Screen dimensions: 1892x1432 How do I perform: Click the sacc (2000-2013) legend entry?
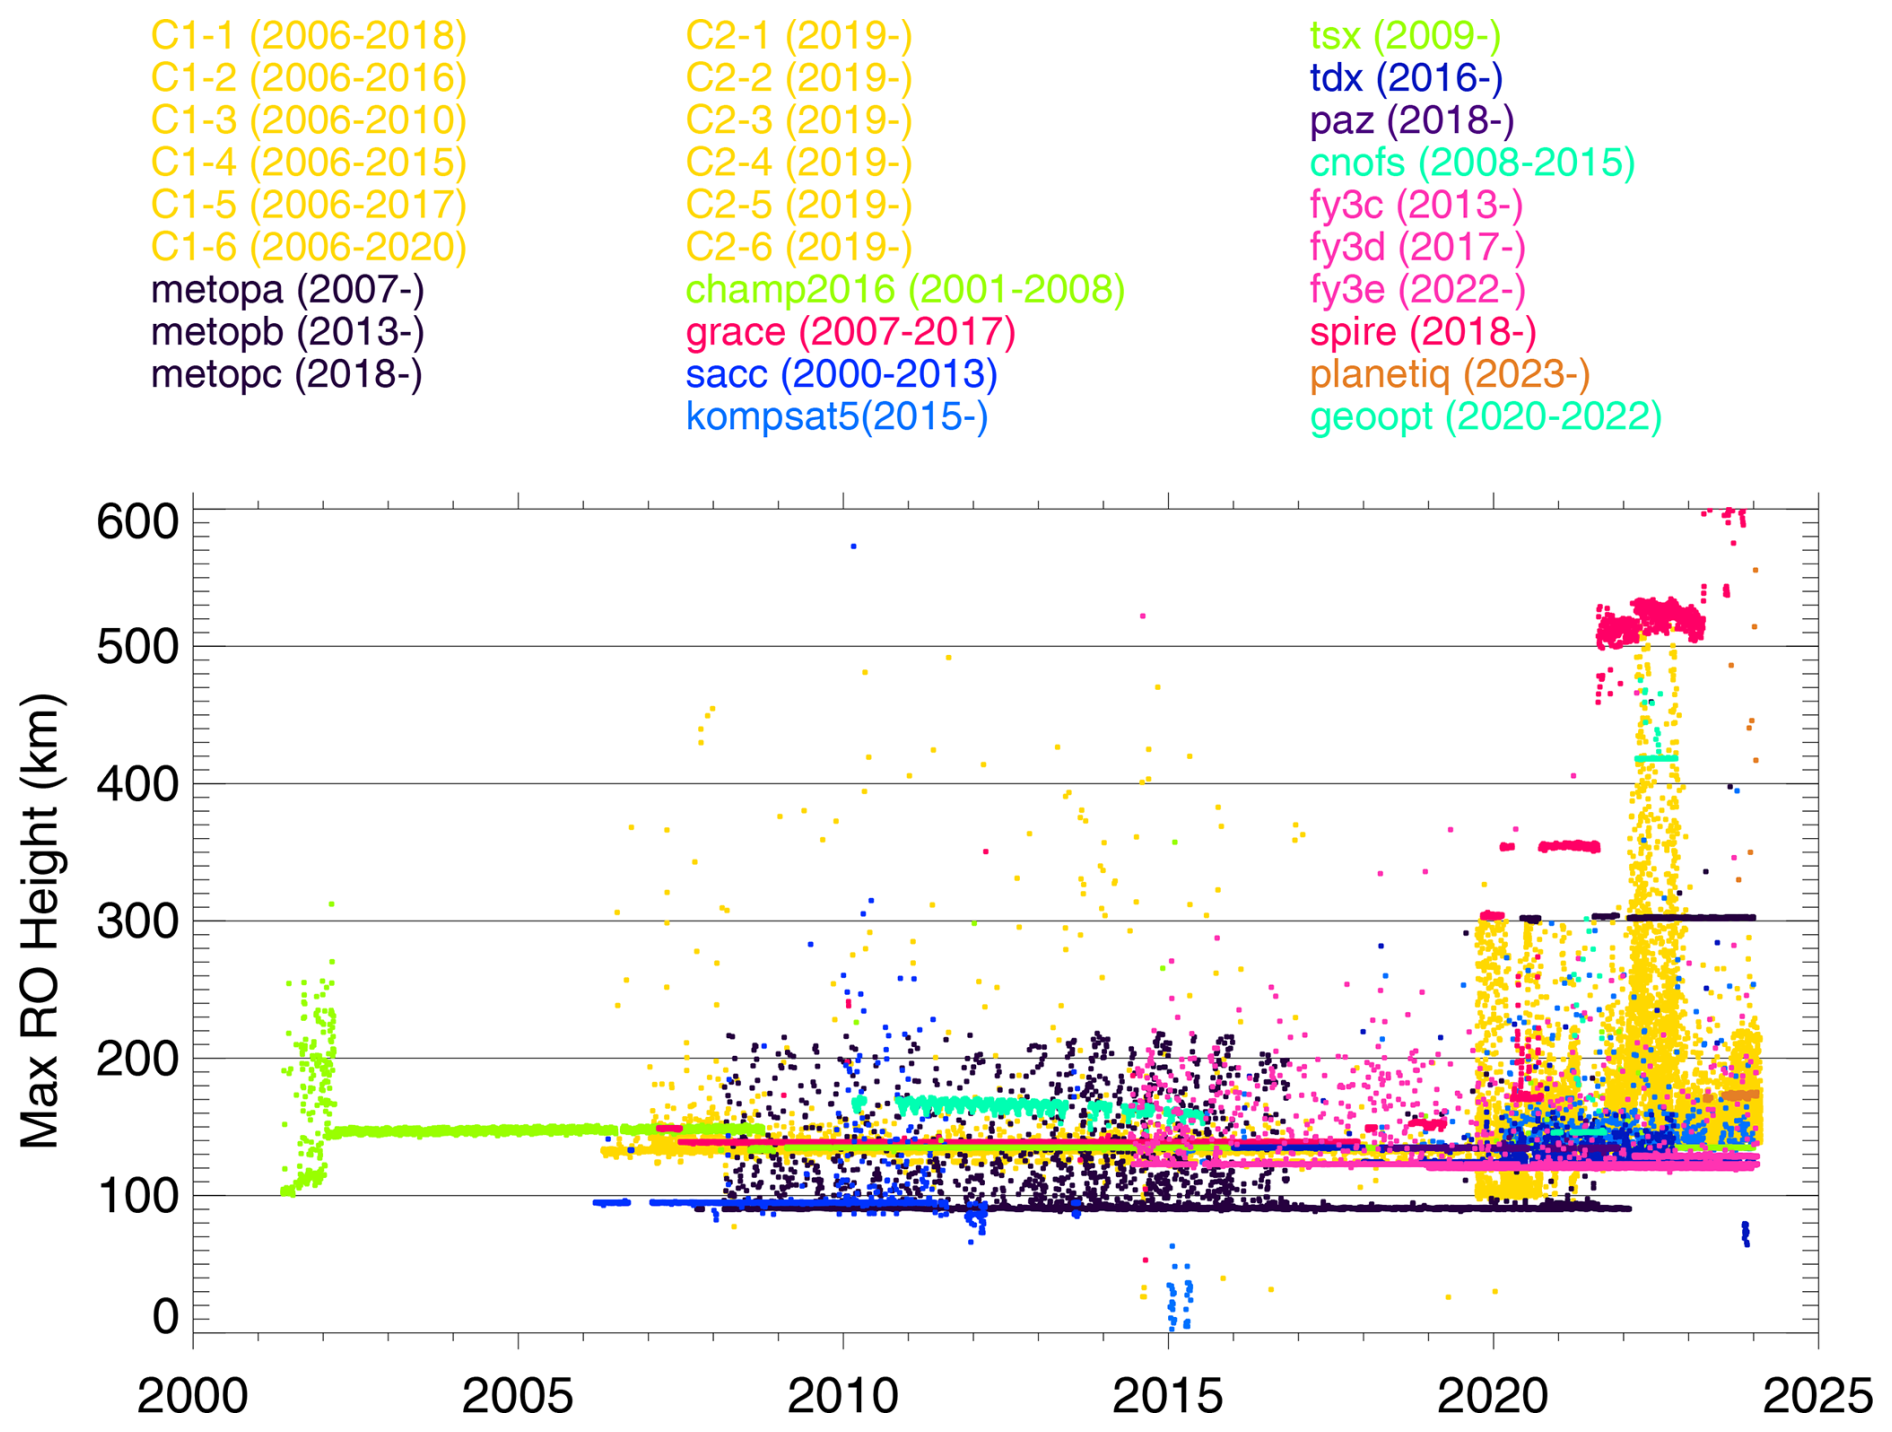841,374
